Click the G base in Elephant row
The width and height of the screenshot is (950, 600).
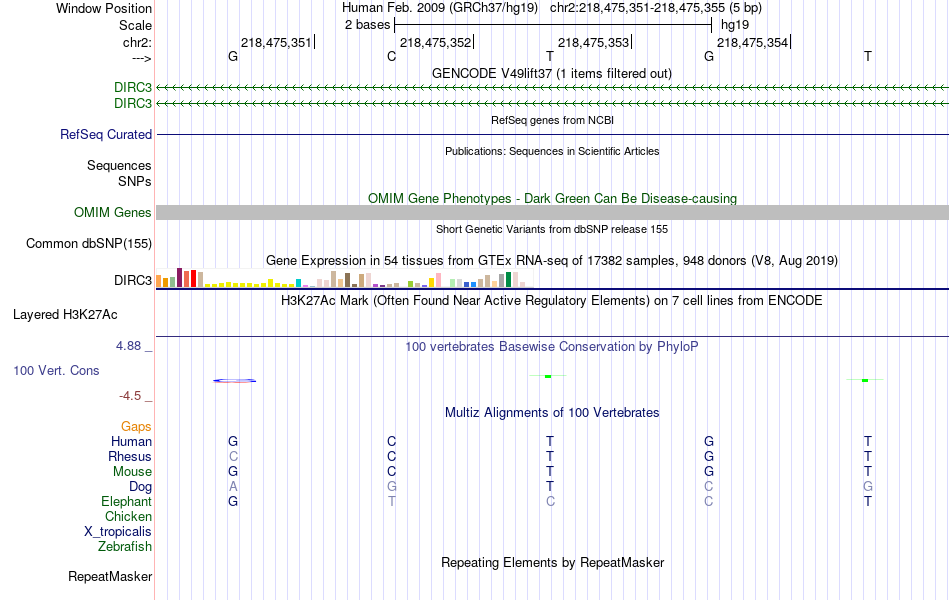coord(233,502)
